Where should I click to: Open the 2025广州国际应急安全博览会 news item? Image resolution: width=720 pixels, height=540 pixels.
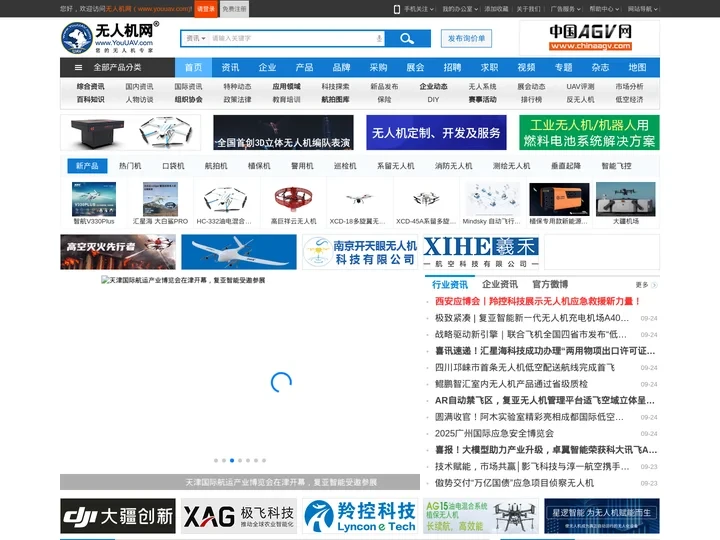coord(494,433)
